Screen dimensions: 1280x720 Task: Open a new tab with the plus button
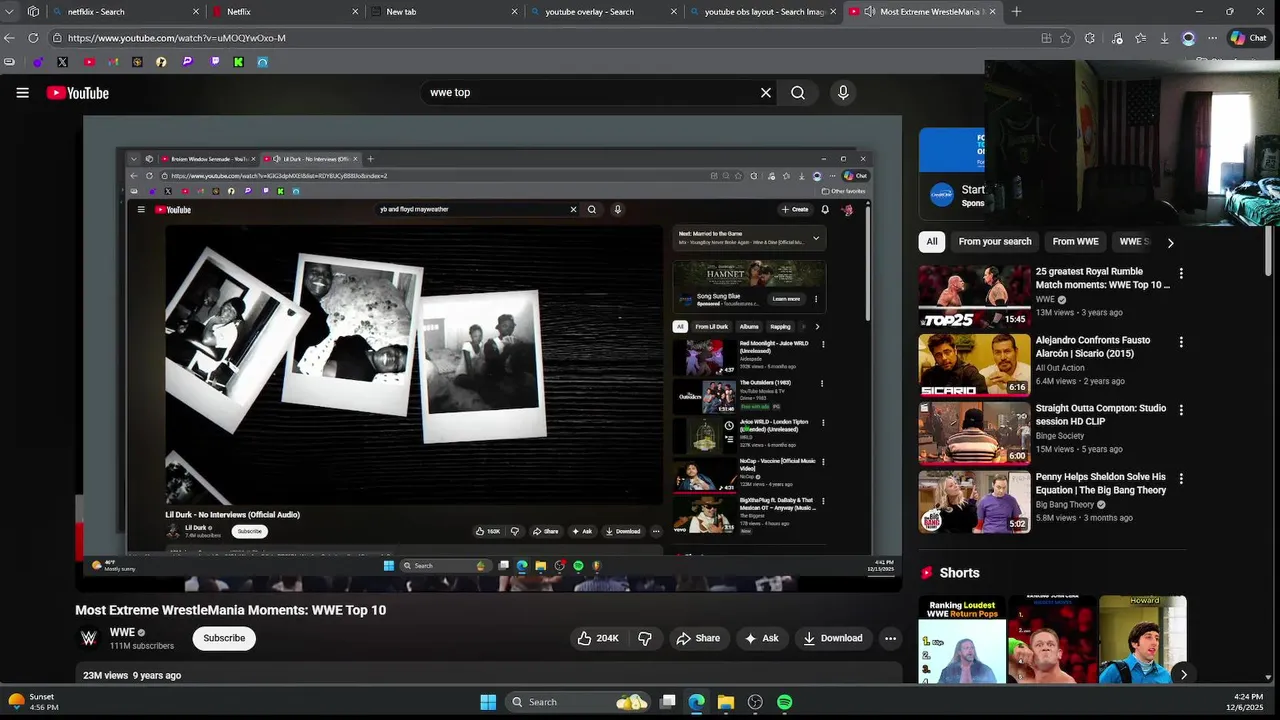click(x=1016, y=12)
